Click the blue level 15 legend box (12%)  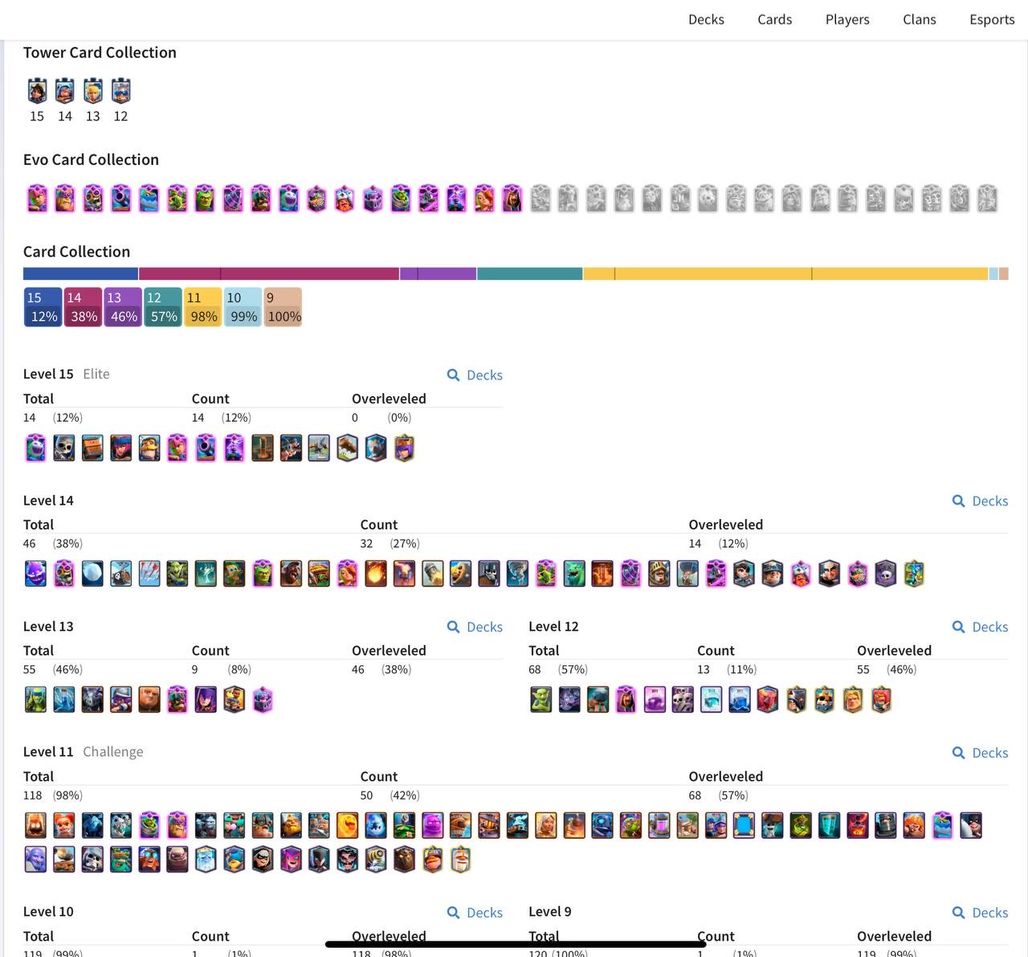tap(43, 307)
